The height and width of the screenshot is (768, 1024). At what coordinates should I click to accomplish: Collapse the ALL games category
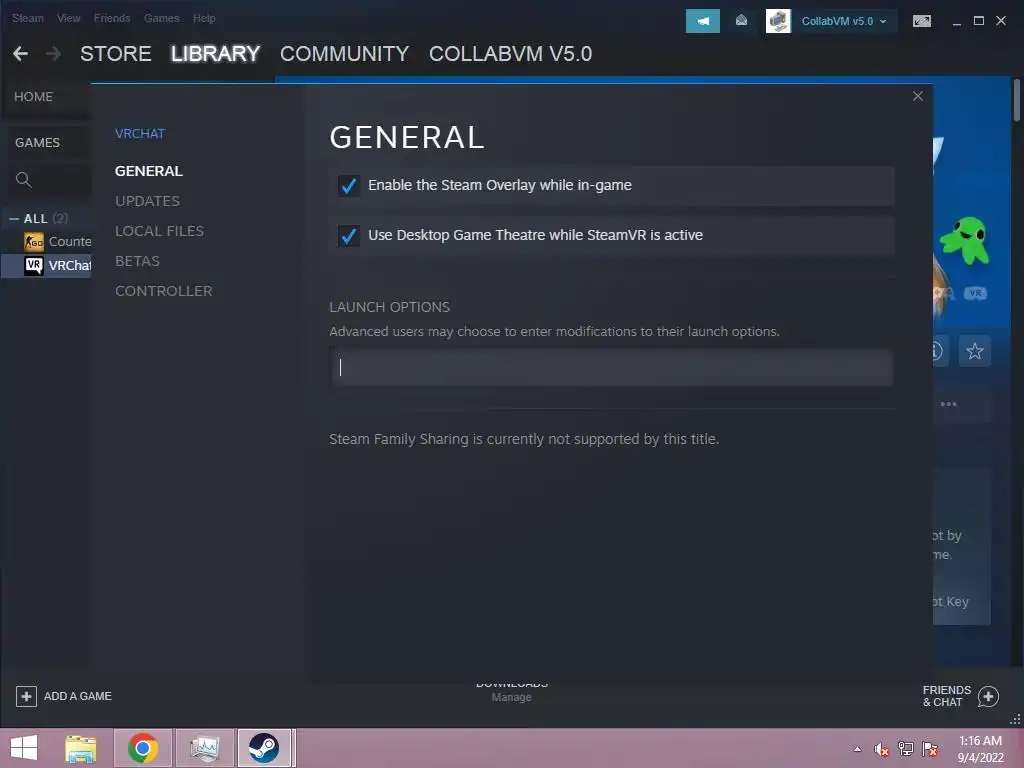click(14, 219)
